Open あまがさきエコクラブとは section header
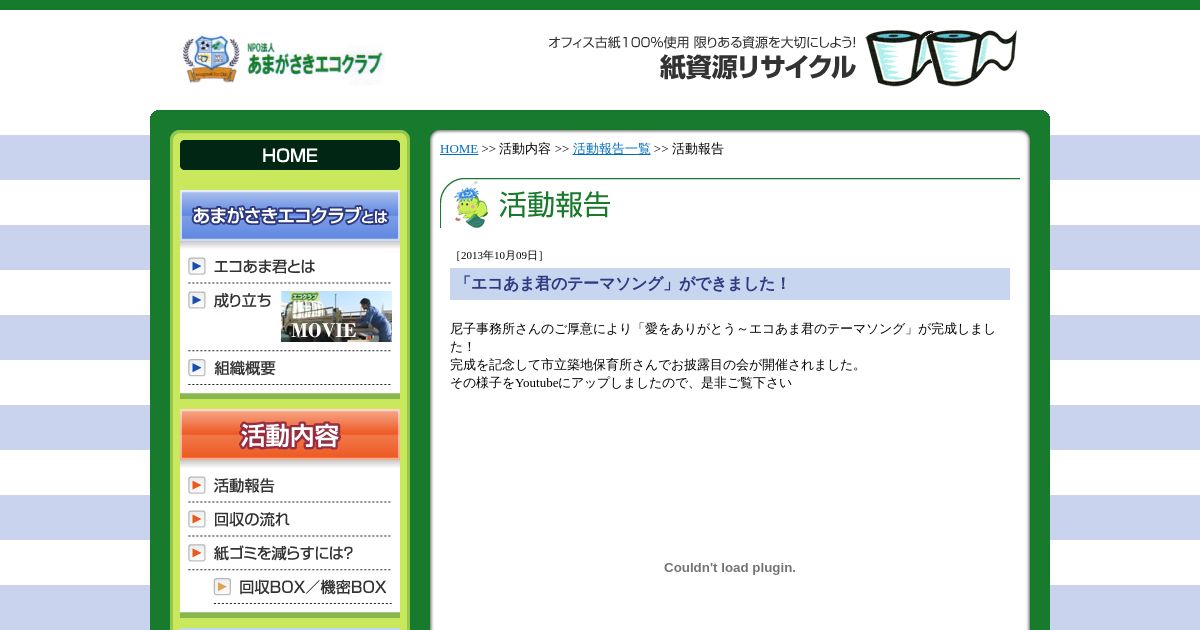 coord(290,216)
